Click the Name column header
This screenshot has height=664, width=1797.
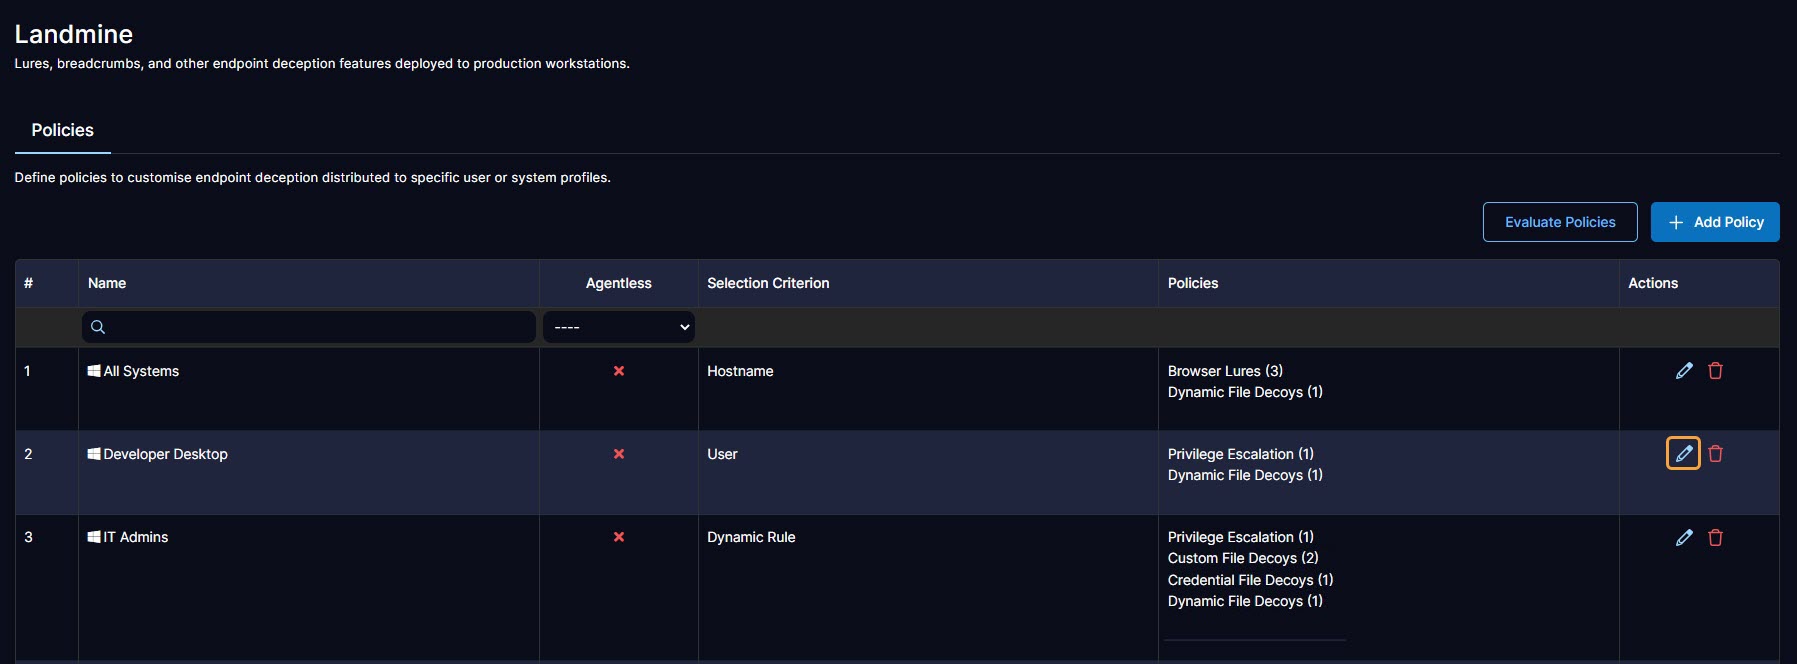[107, 283]
